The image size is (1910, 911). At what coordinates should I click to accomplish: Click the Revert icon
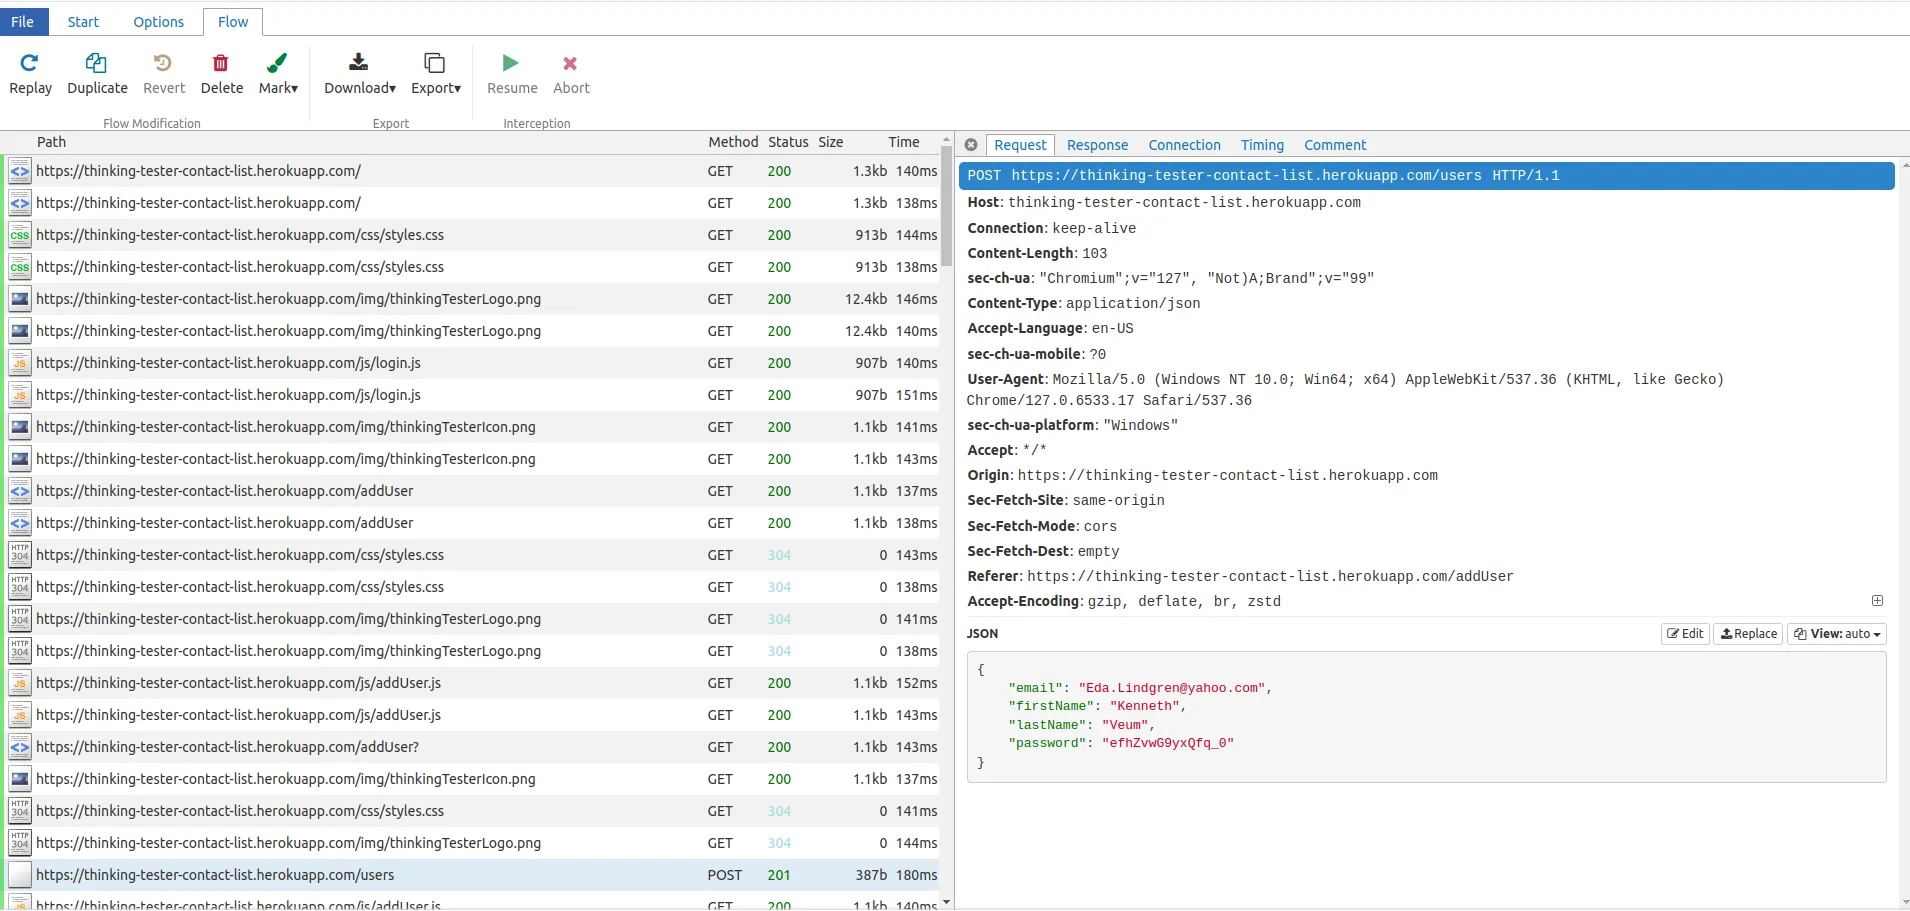[x=163, y=64]
